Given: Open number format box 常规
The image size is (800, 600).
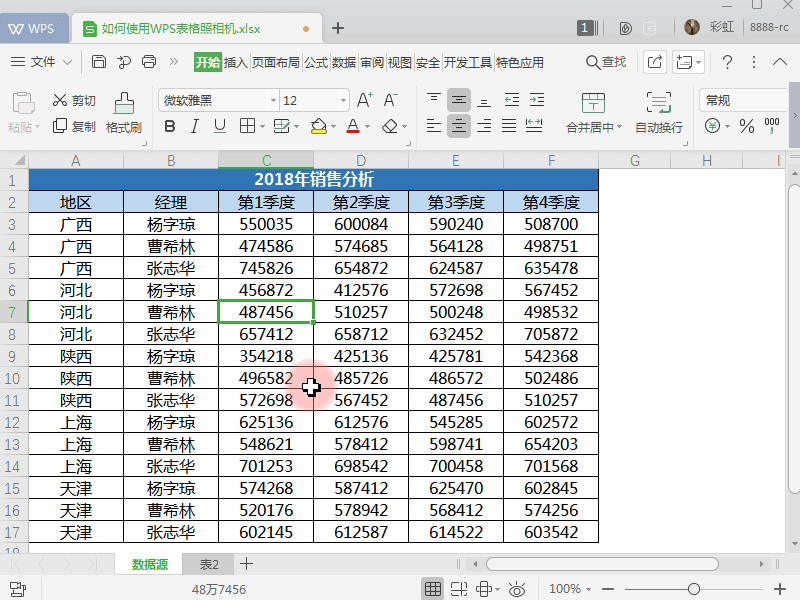Looking at the screenshot, I should pyautogui.click(x=743, y=100).
